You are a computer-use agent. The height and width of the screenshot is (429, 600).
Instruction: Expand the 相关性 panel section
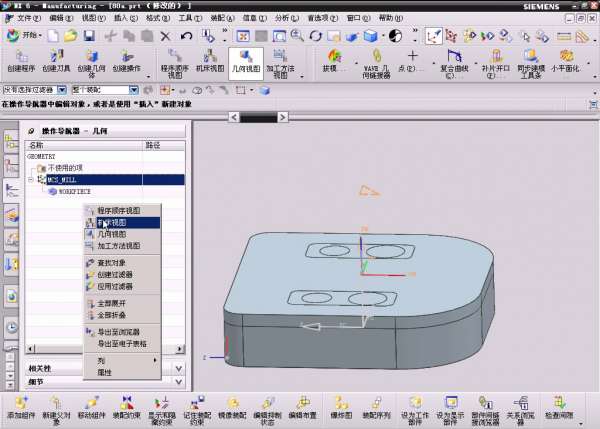coord(179,369)
